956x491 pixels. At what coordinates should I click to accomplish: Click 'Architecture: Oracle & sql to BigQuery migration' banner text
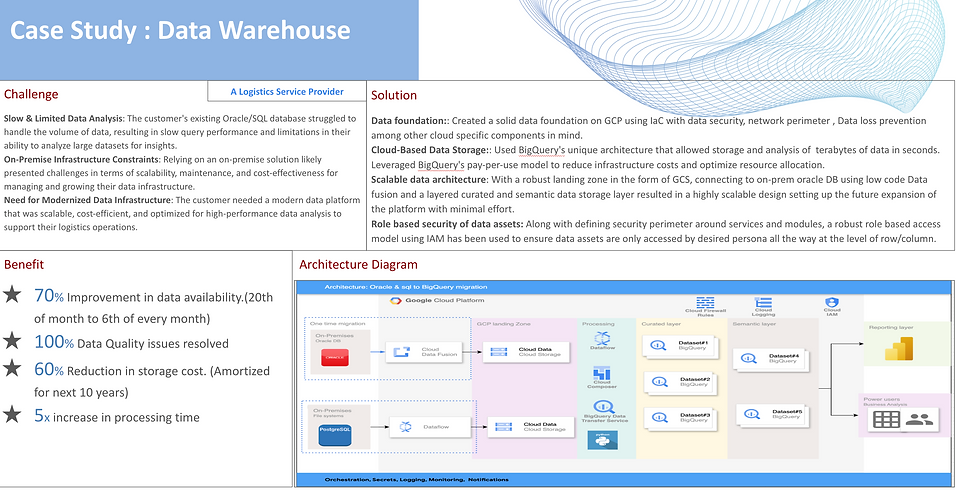pos(405,287)
